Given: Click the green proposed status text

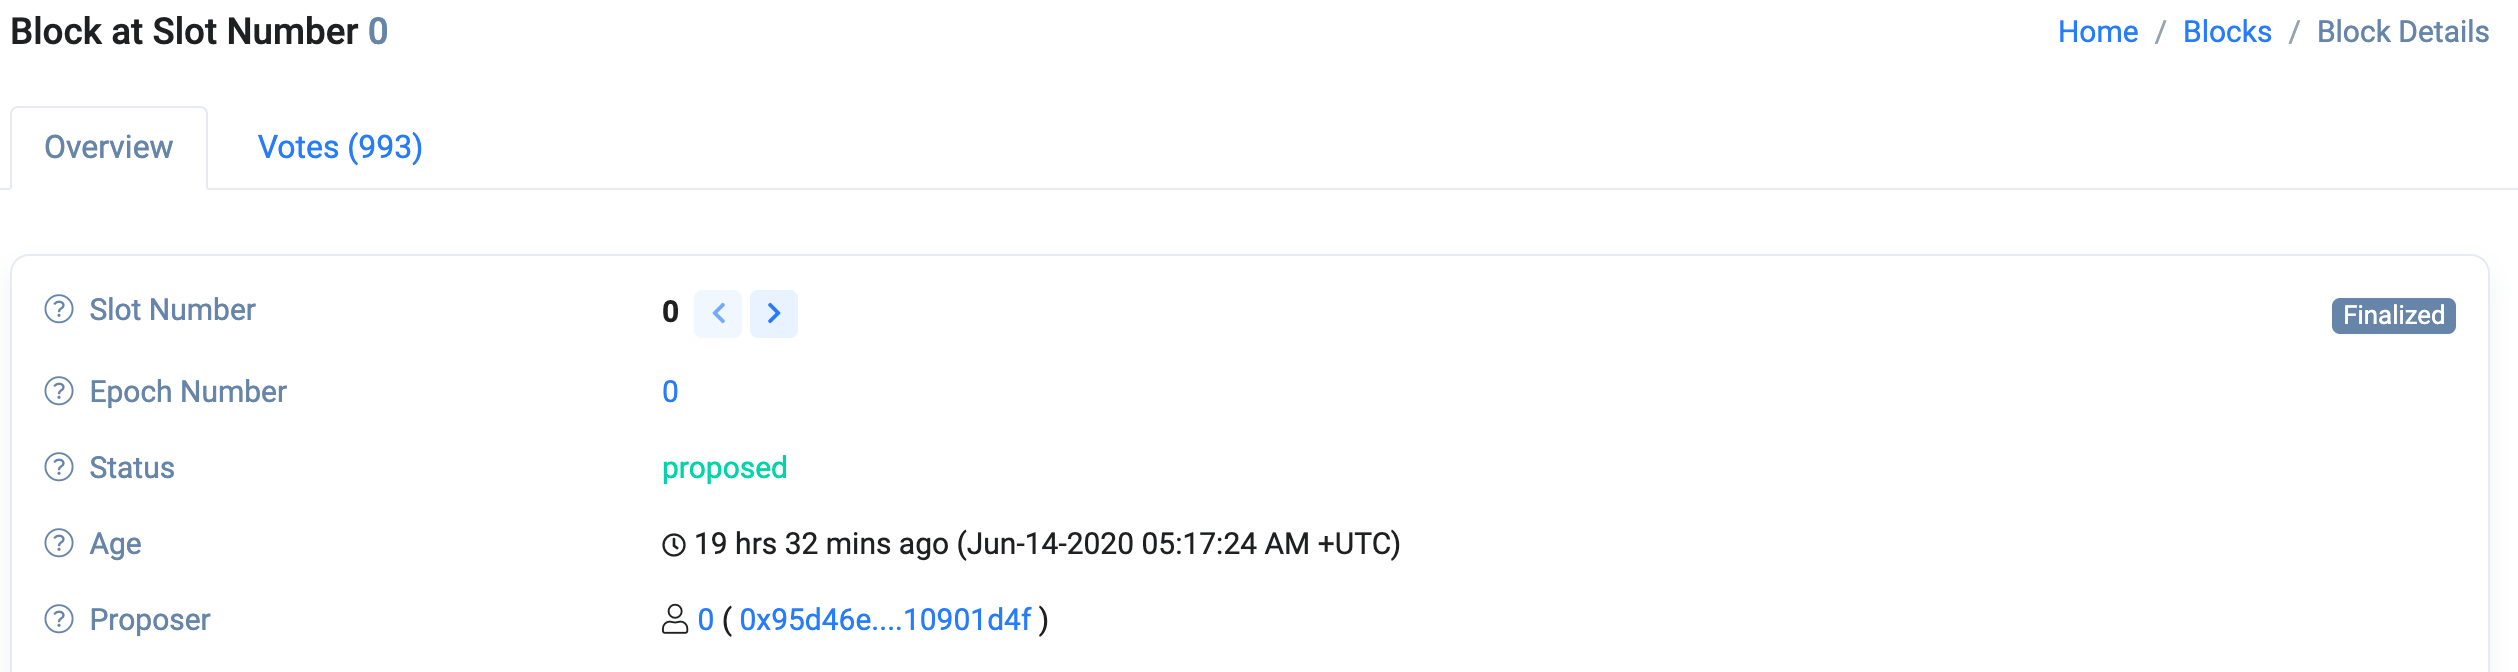Looking at the screenshot, I should pyautogui.click(x=724, y=467).
